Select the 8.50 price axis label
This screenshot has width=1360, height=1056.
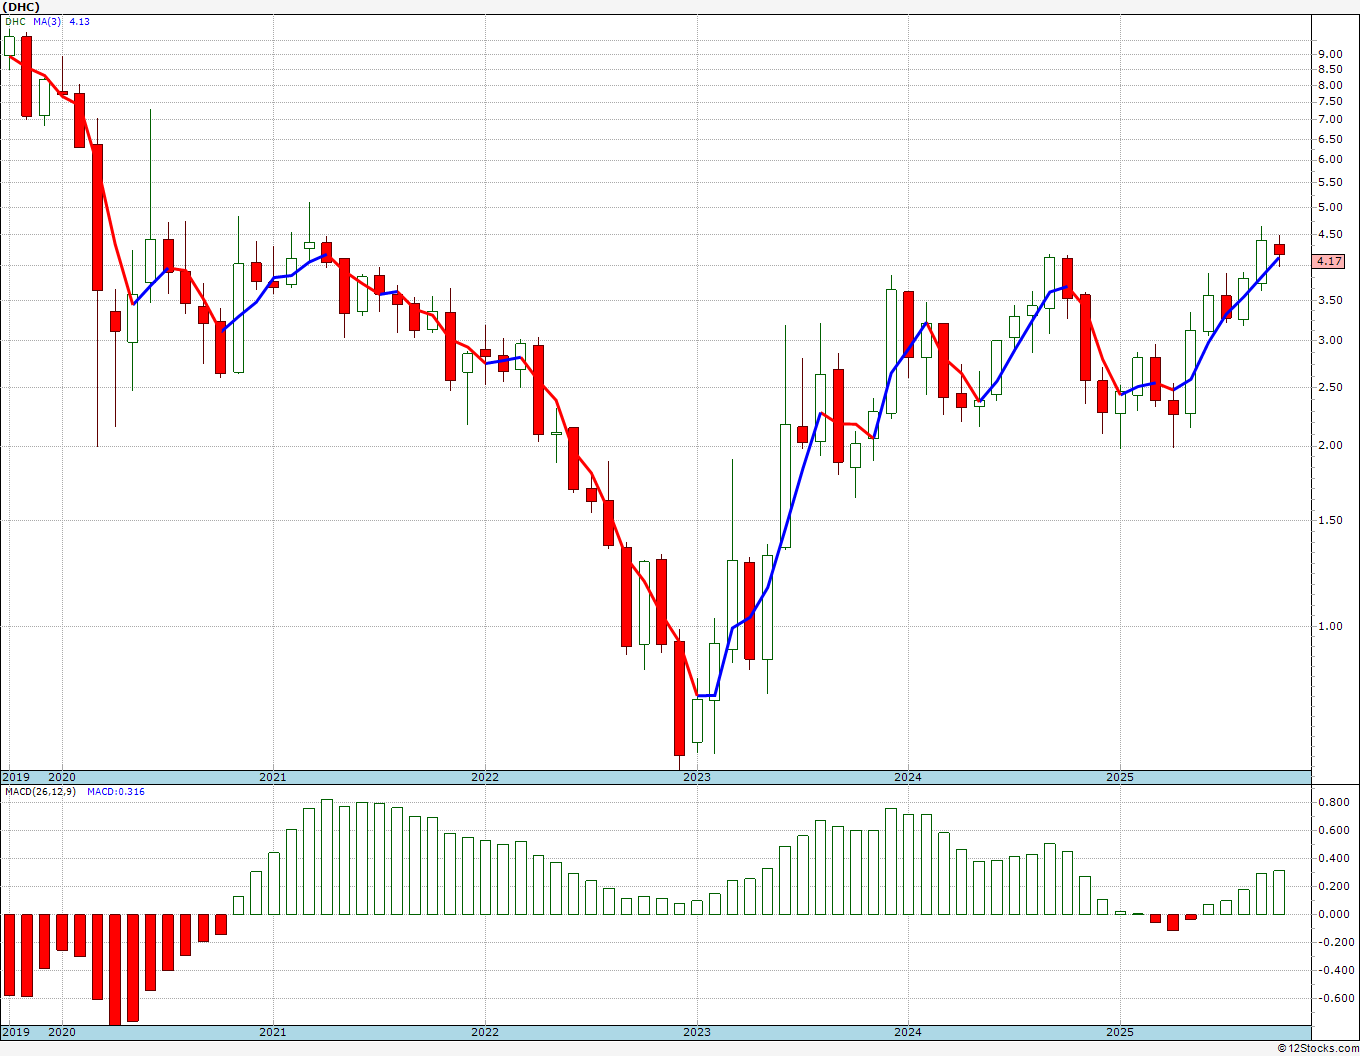click(x=1330, y=69)
